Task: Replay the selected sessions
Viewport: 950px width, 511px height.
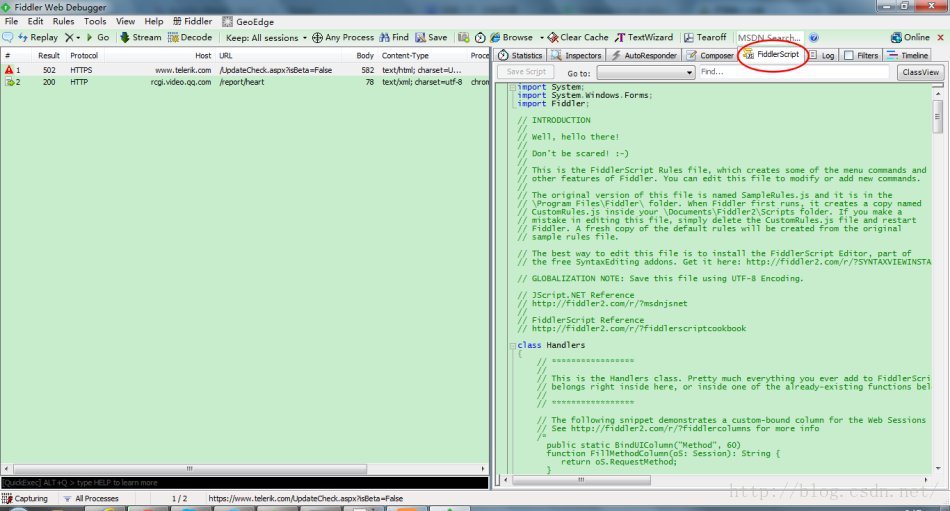Action: [38, 38]
